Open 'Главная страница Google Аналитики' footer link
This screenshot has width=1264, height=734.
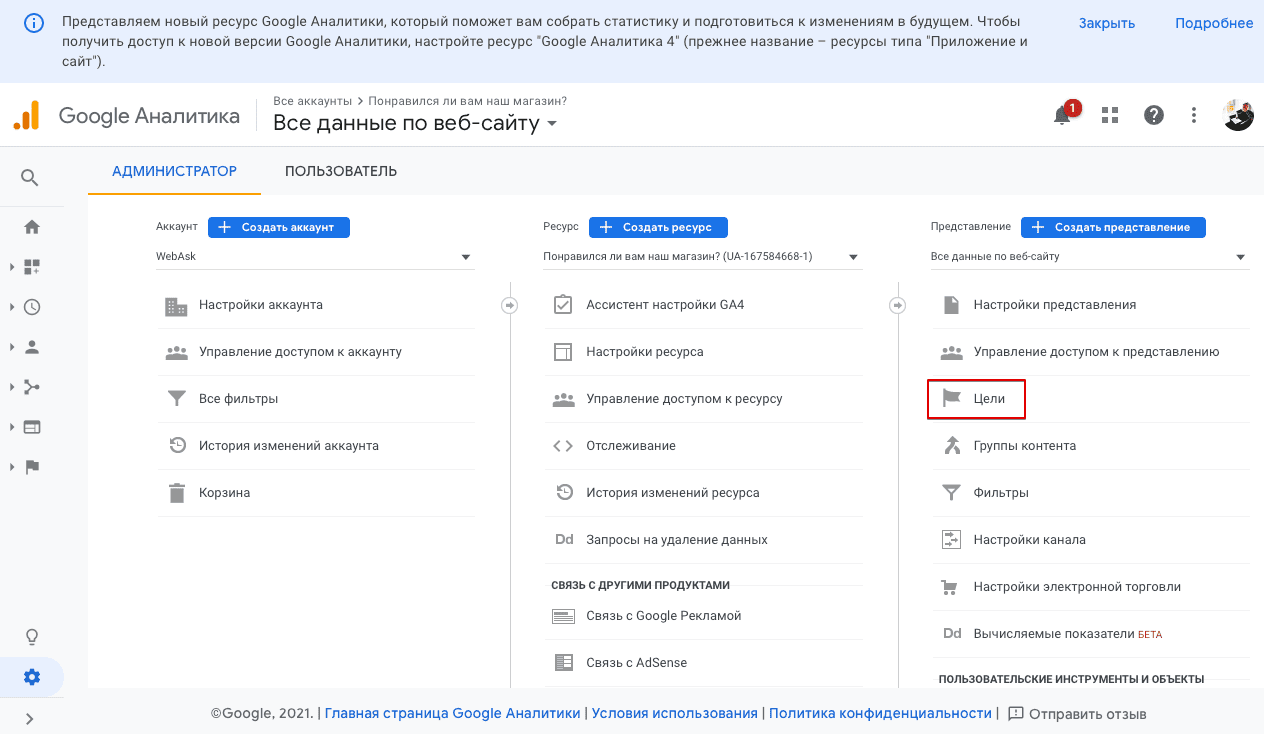coord(453,714)
